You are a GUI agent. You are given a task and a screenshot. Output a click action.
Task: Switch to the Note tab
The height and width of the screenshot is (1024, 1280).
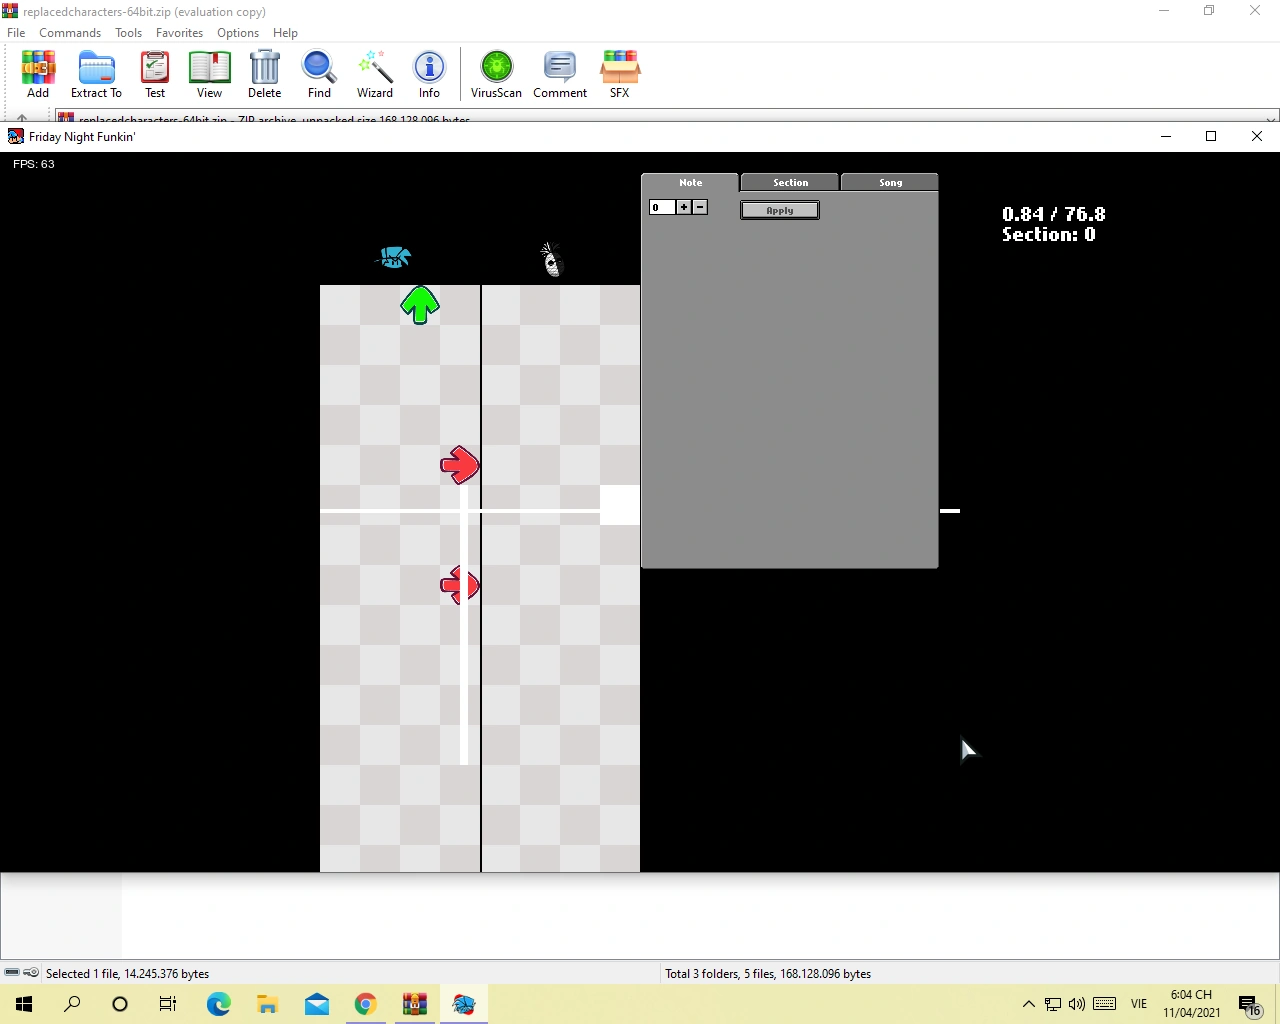coord(690,182)
